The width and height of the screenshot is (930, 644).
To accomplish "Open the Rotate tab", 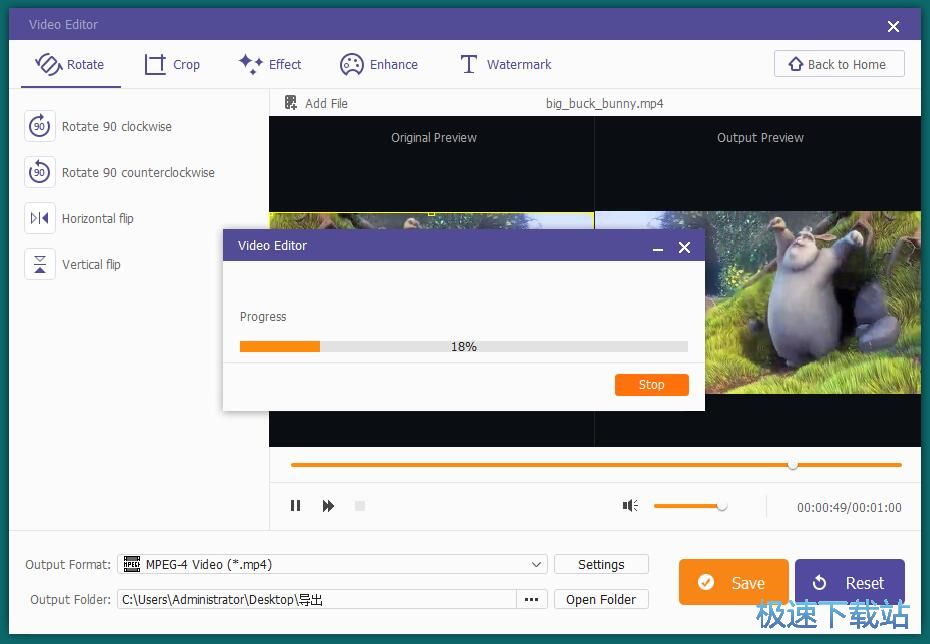I will [70, 64].
